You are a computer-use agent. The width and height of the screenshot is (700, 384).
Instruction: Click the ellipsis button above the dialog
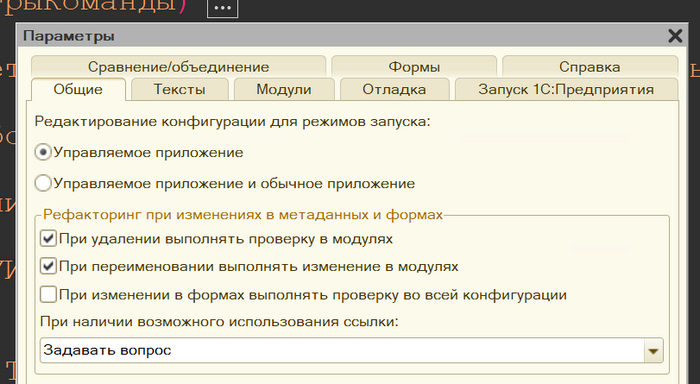point(222,8)
